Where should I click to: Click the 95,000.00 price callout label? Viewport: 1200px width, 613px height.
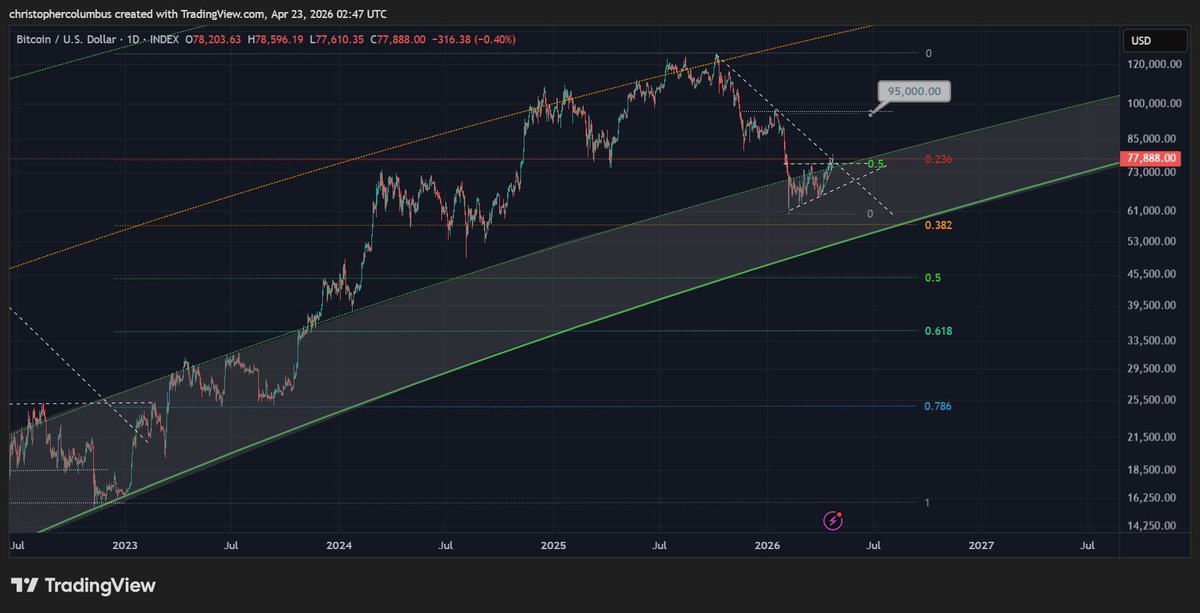coord(915,91)
